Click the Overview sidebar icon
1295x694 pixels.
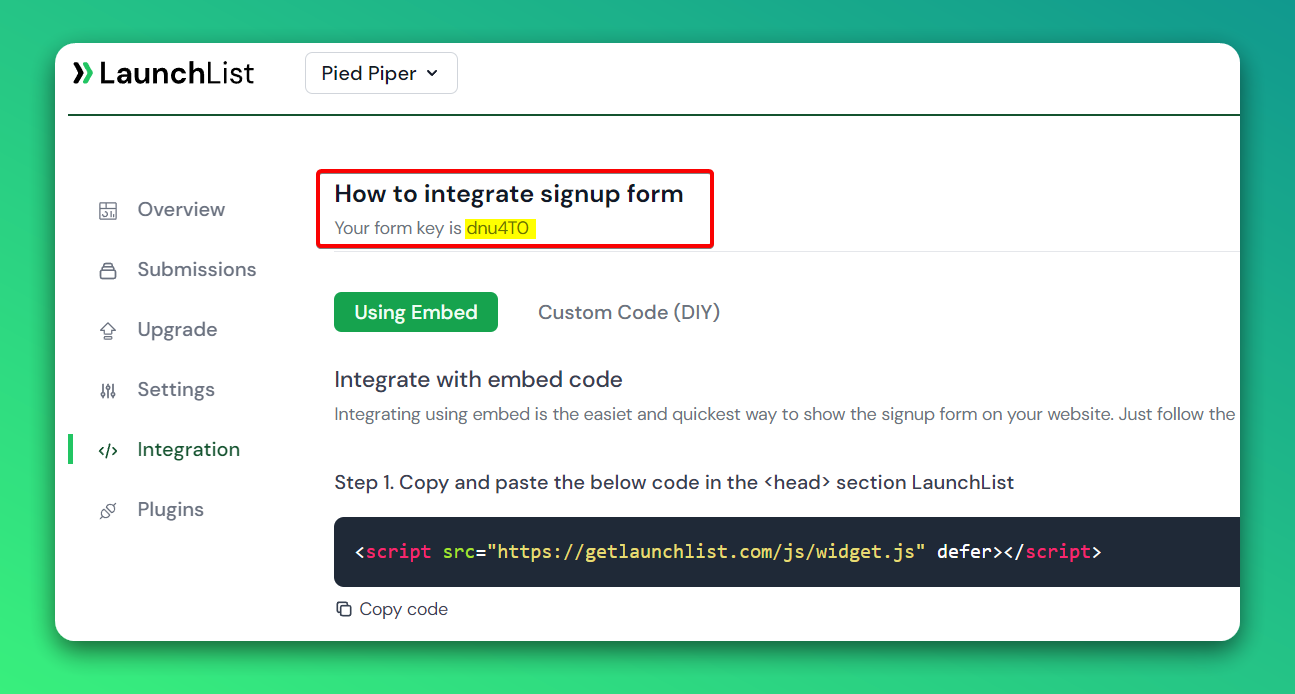point(108,210)
